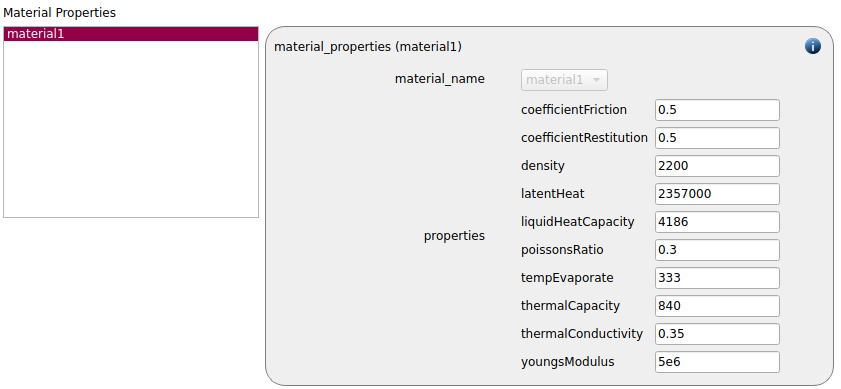This screenshot has width=841, height=389.
Task: Edit the thermalCapacity value field
Action: [717, 306]
